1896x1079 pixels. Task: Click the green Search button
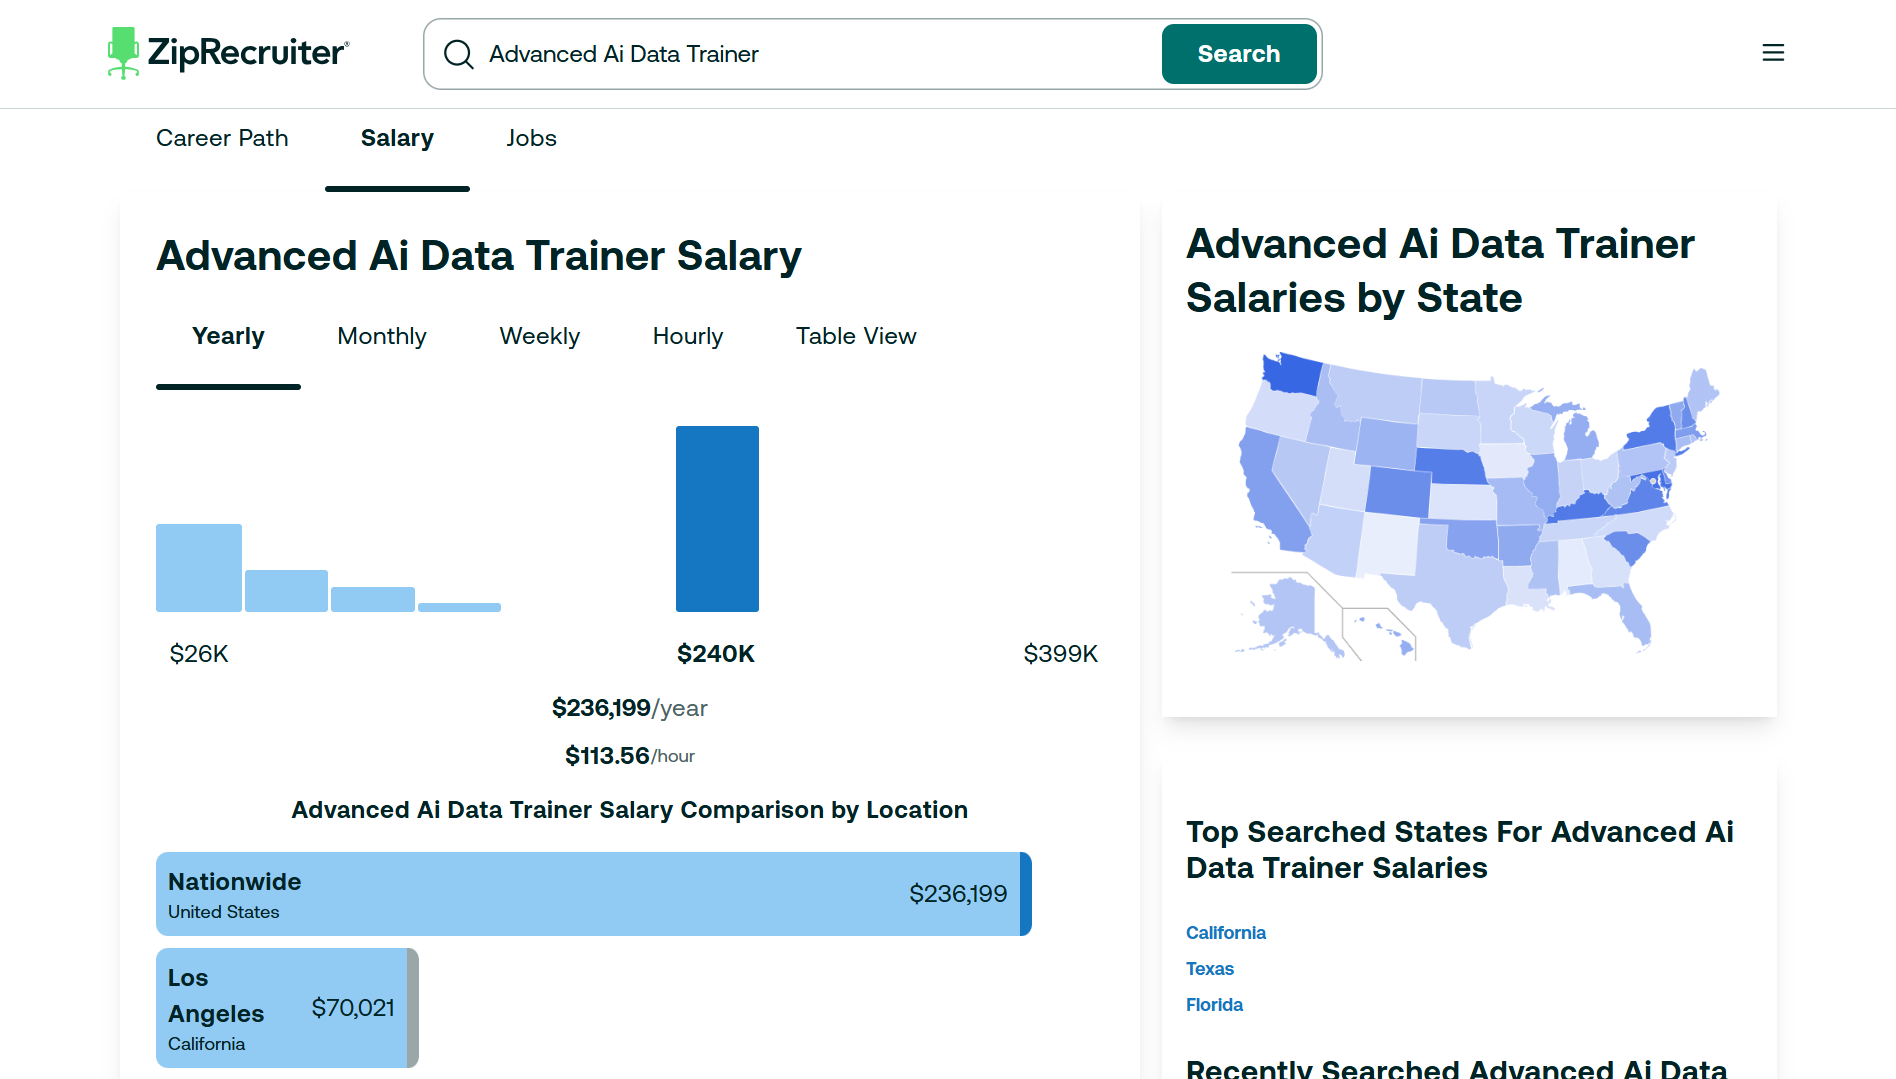[1238, 54]
